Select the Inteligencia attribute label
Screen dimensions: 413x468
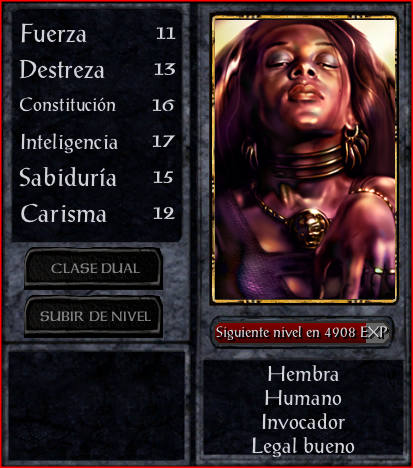point(69,142)
